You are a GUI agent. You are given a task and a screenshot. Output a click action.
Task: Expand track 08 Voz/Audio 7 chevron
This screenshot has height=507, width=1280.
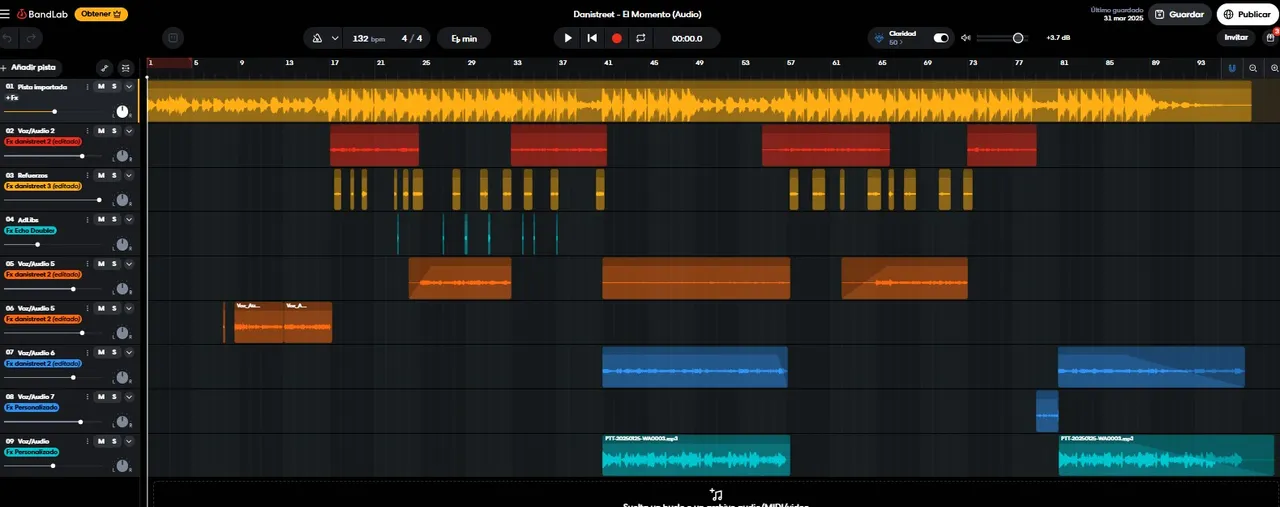[129, 397]
